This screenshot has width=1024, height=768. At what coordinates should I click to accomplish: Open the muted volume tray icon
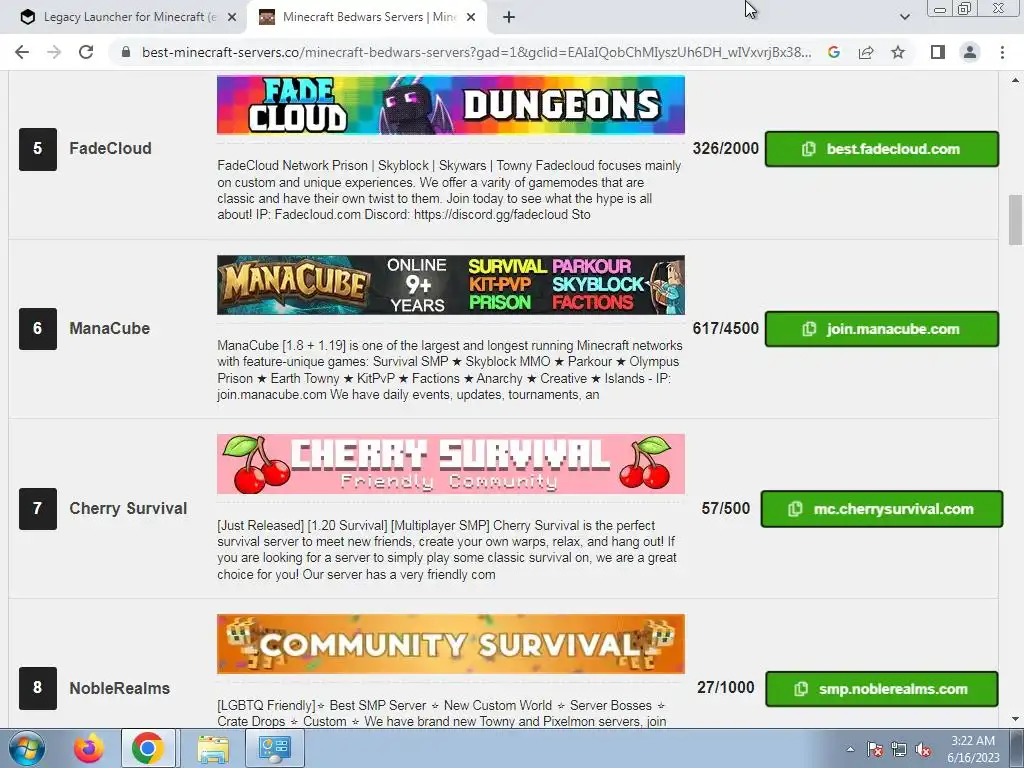923,749
